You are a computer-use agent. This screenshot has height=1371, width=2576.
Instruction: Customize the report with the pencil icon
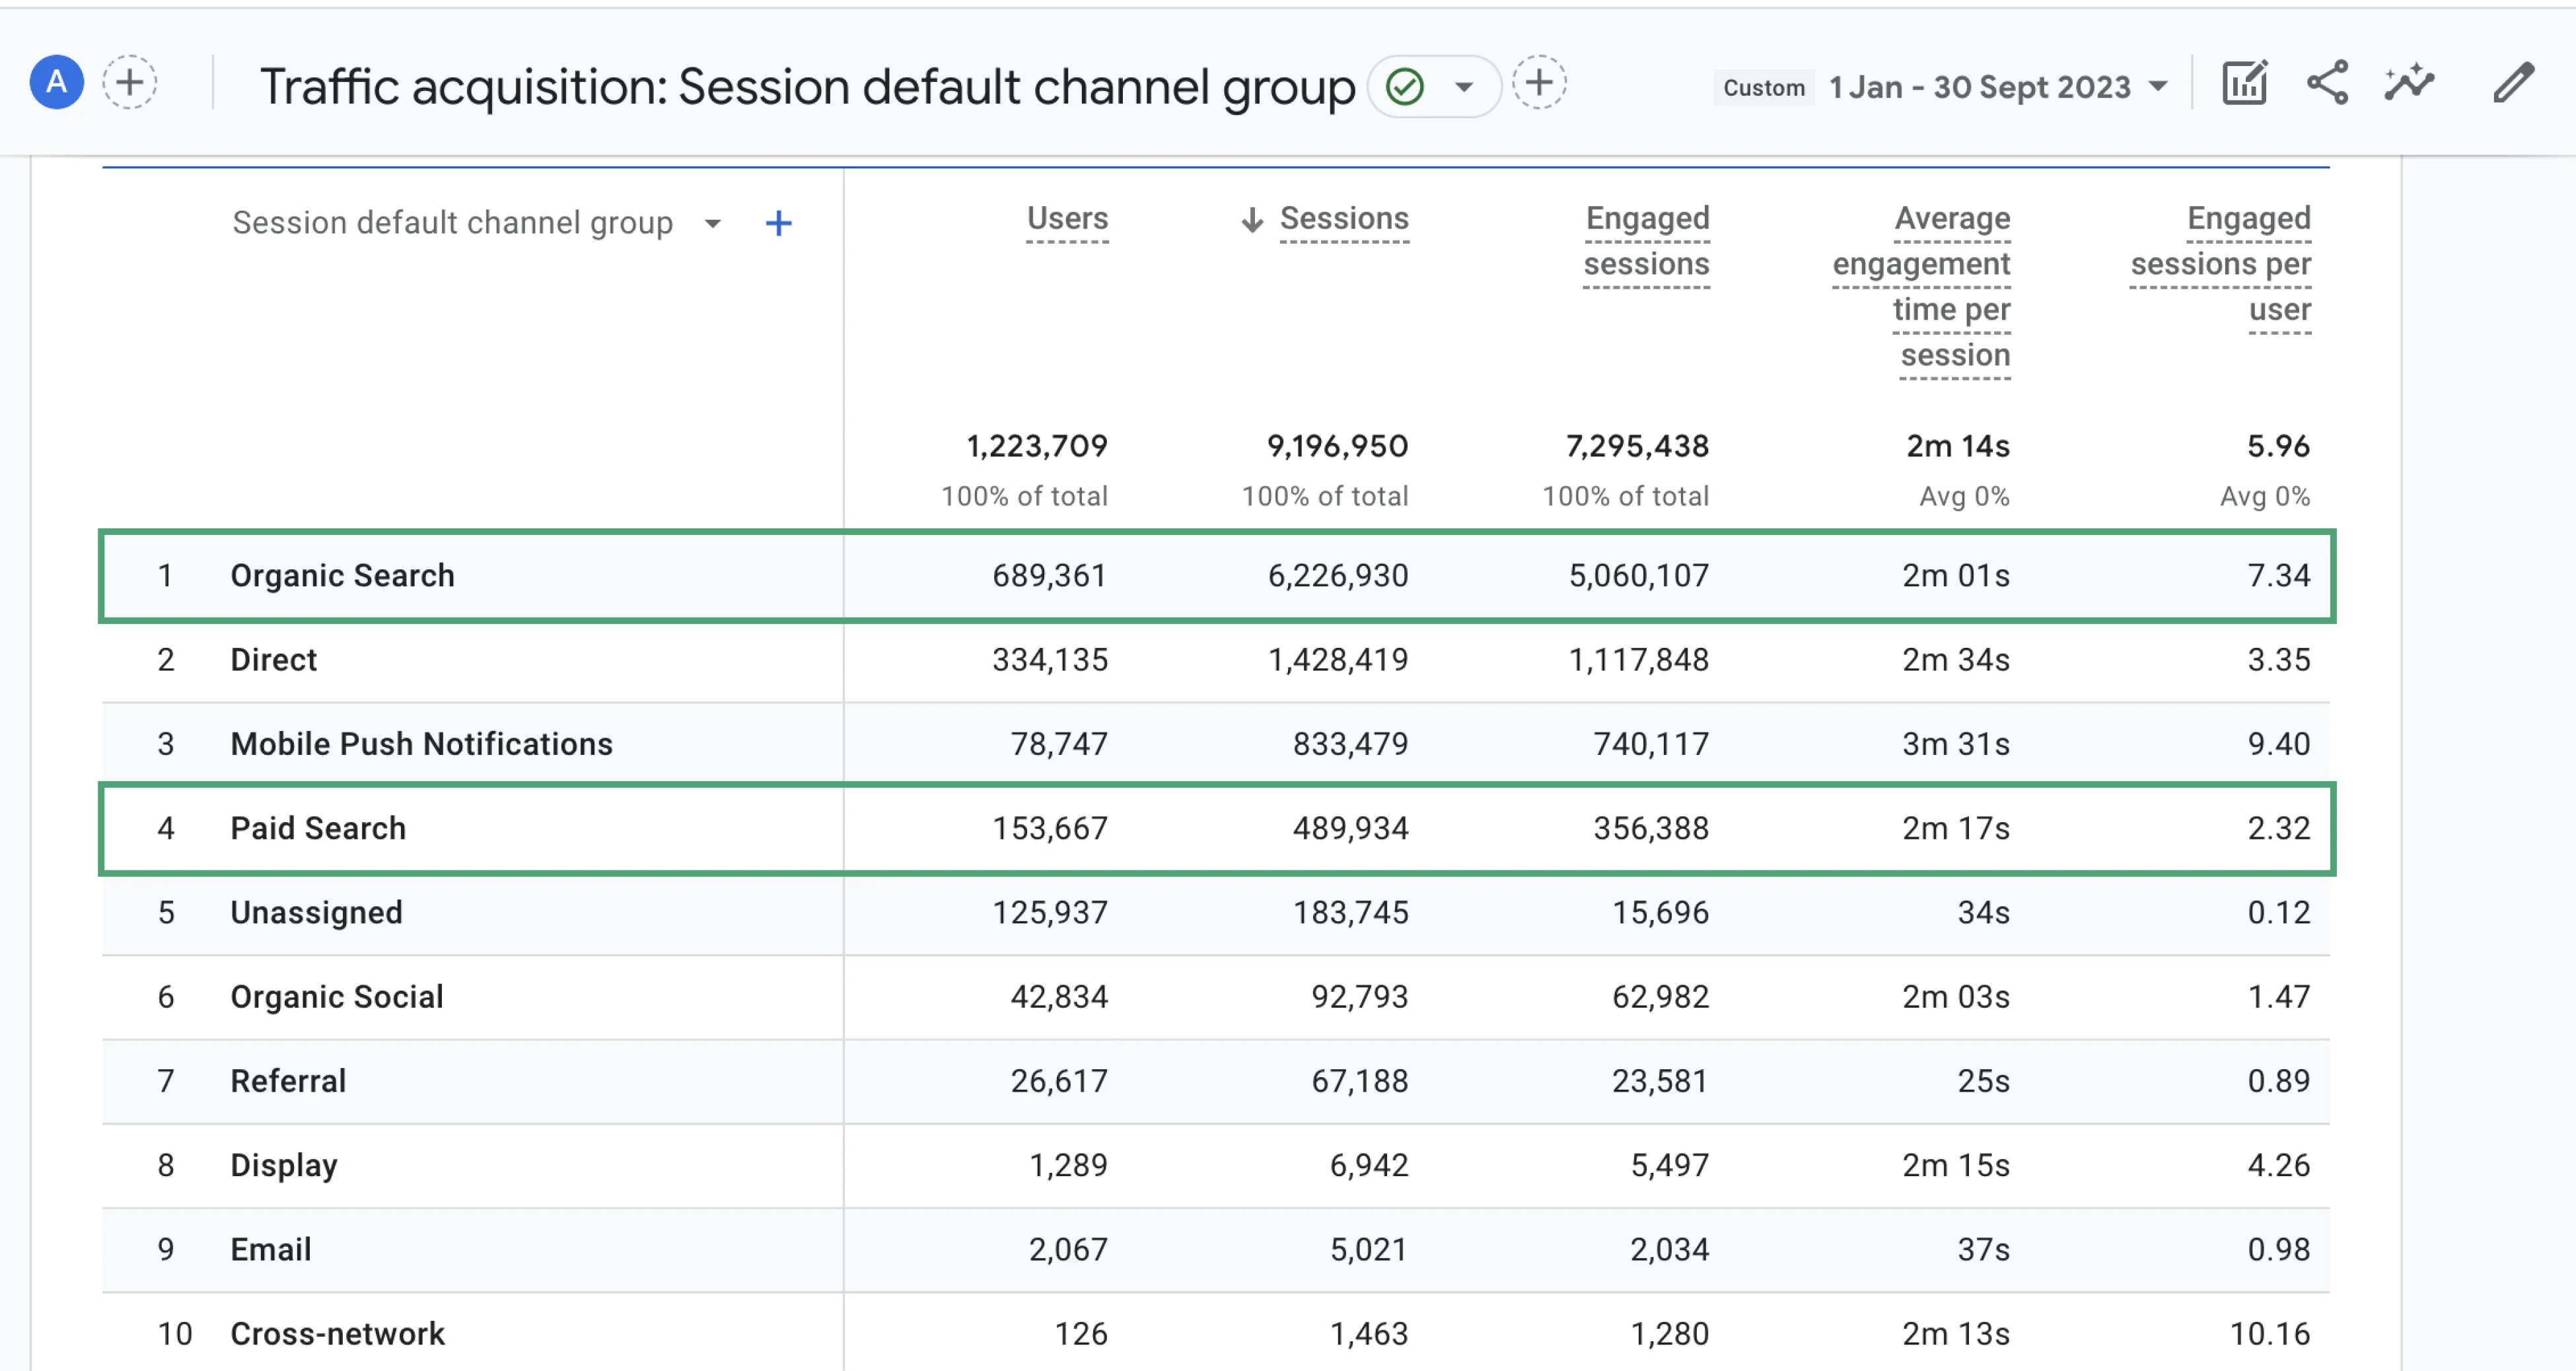(2513, 83)
